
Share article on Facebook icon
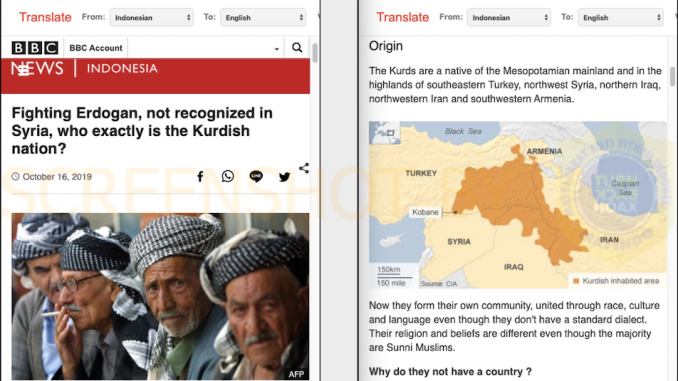[x=200, y=176]
